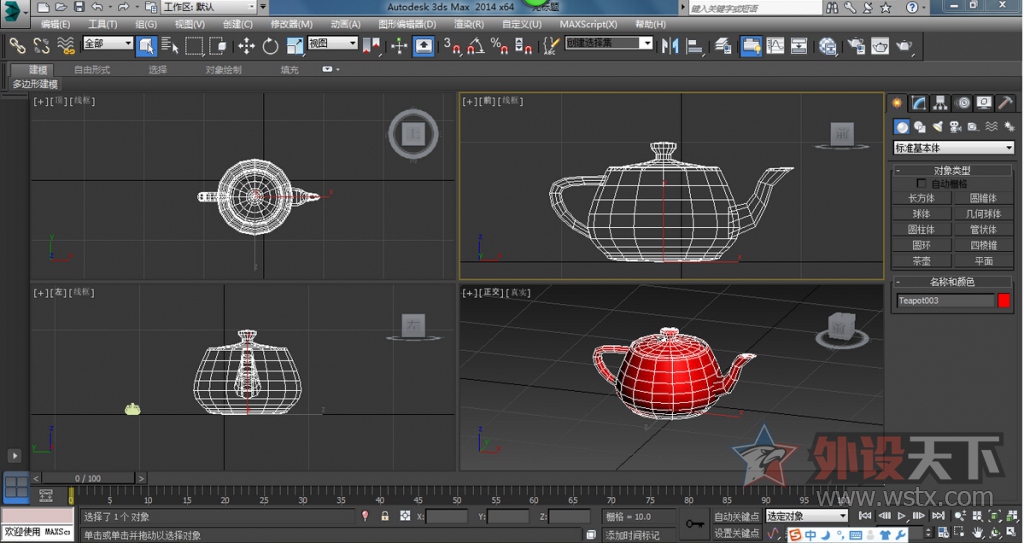Activate the Rotate tool
The image size is (1024, 543).
coord(271,46)
